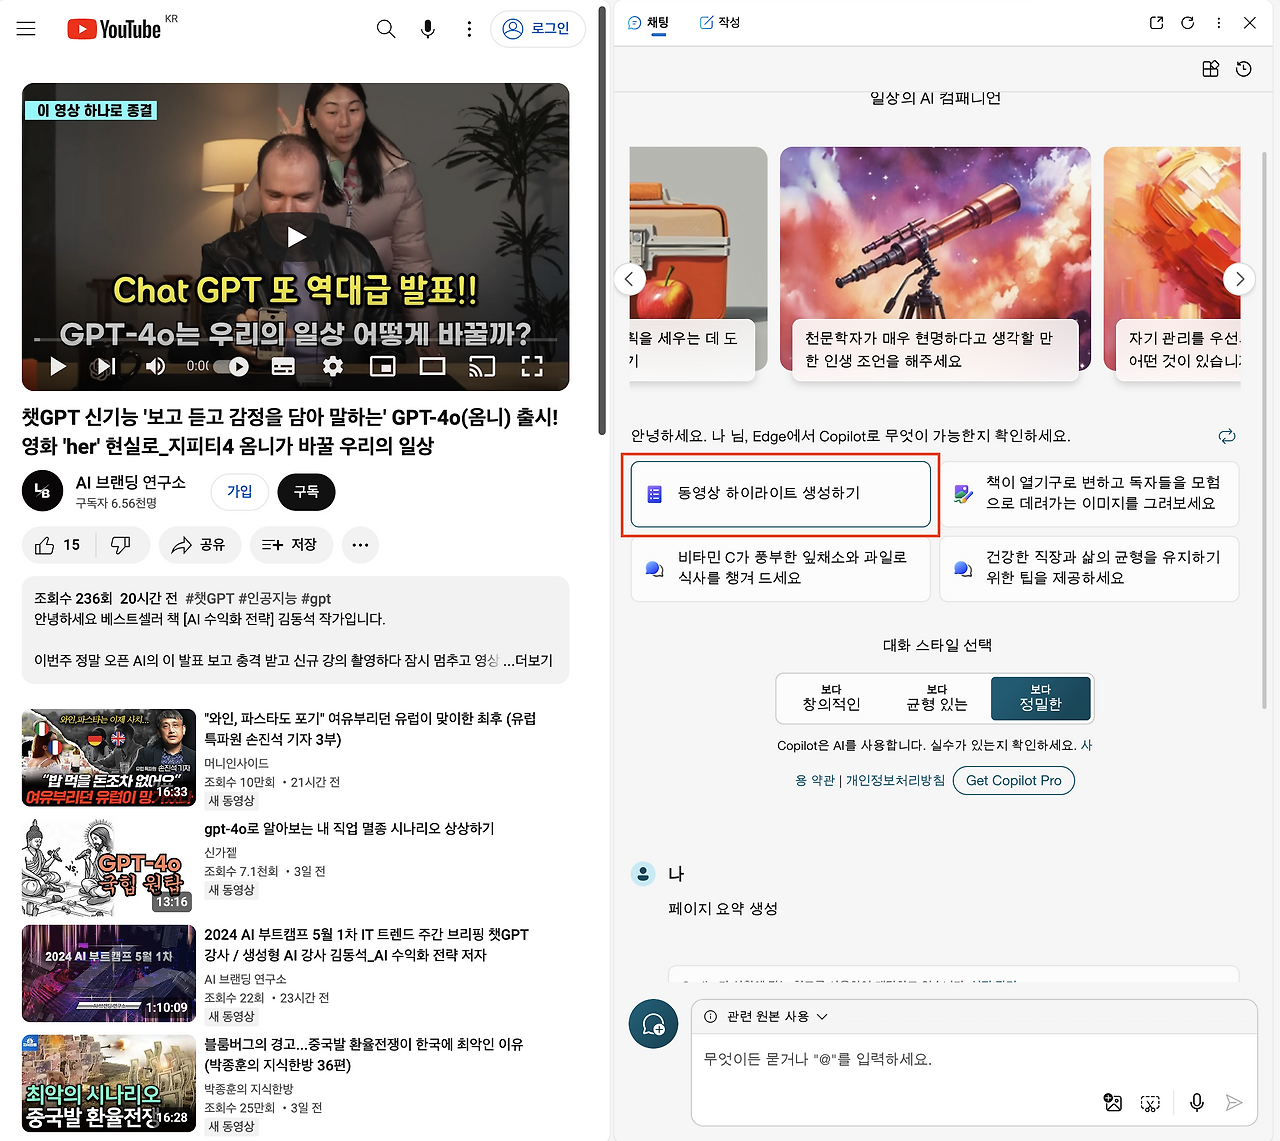The image size is (1280, 1141).
Task: Share the video with 공유 button
Action: [x=199, y=545]
